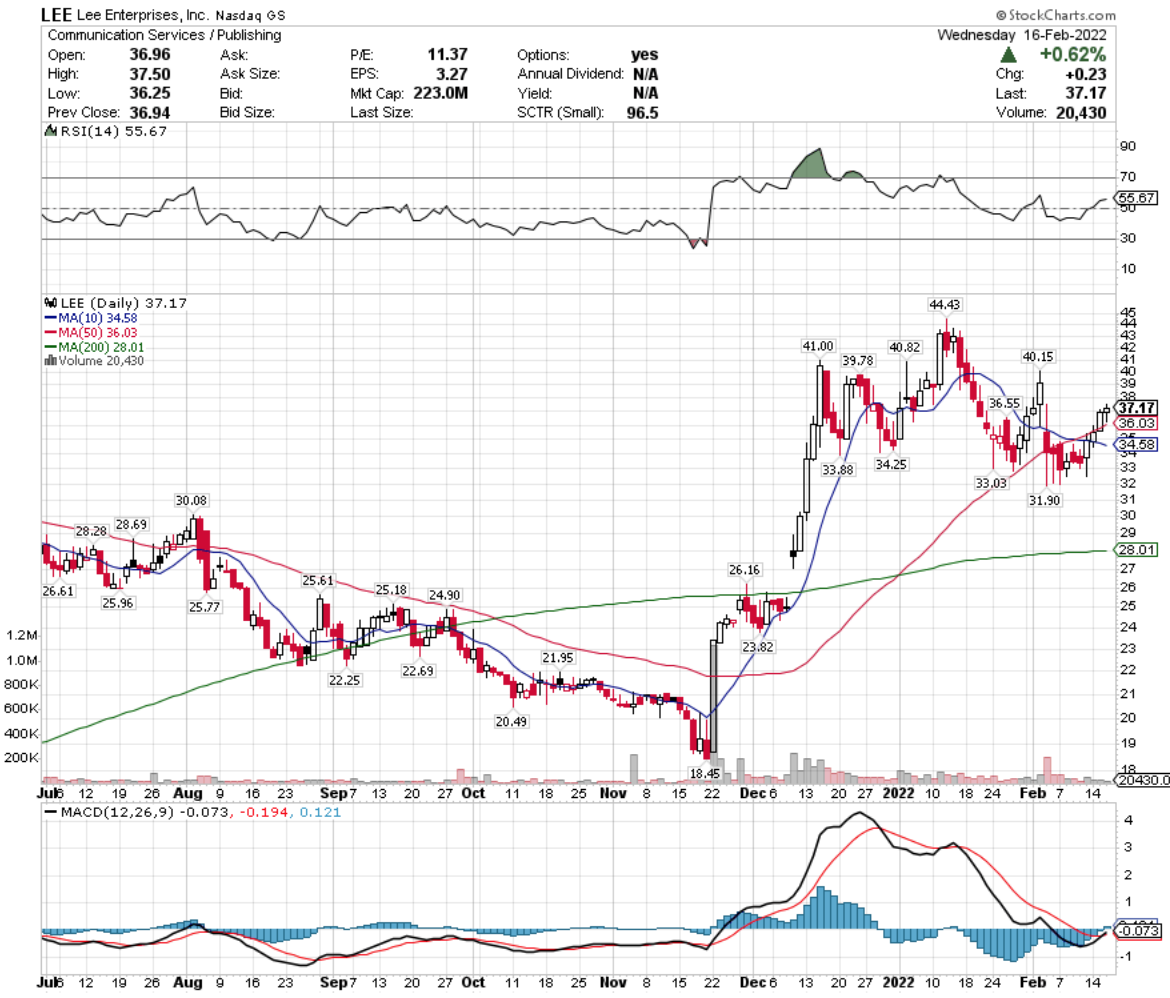
Task: Click the Prev Close value 36.94
Action: [x=150, y=113]
